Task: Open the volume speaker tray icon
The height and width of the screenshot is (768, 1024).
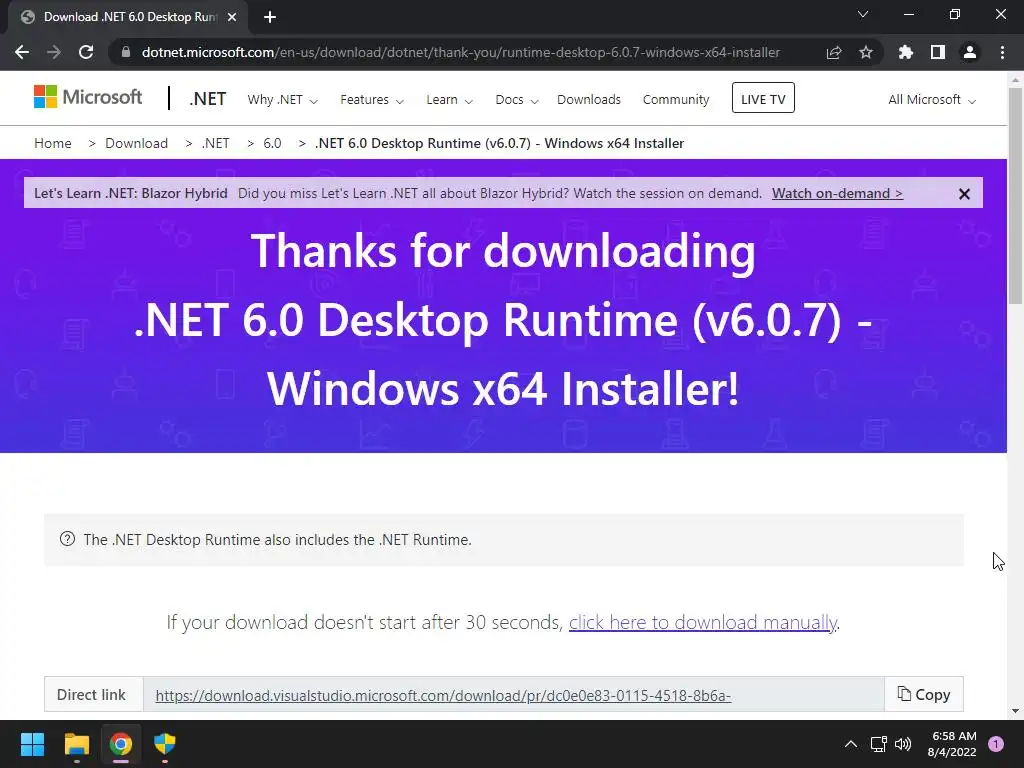Action: coord(903,744)
